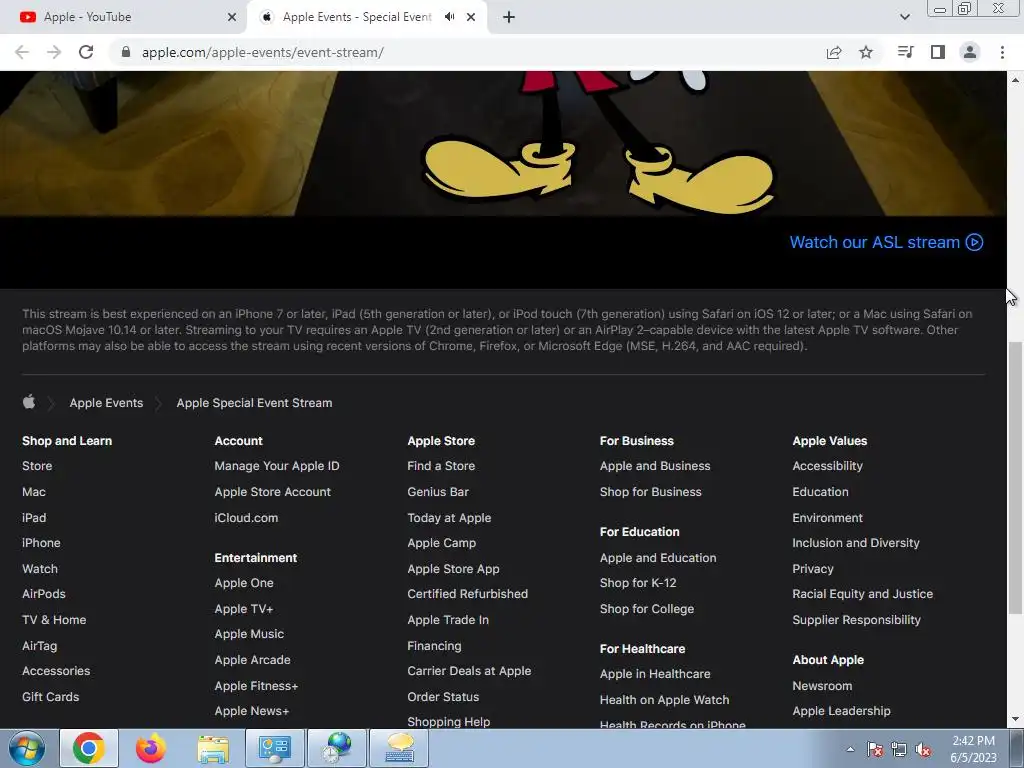Click the browser back arrow
The height and width of the screenshot is (768, 1024).
click(x=22, y=52)
